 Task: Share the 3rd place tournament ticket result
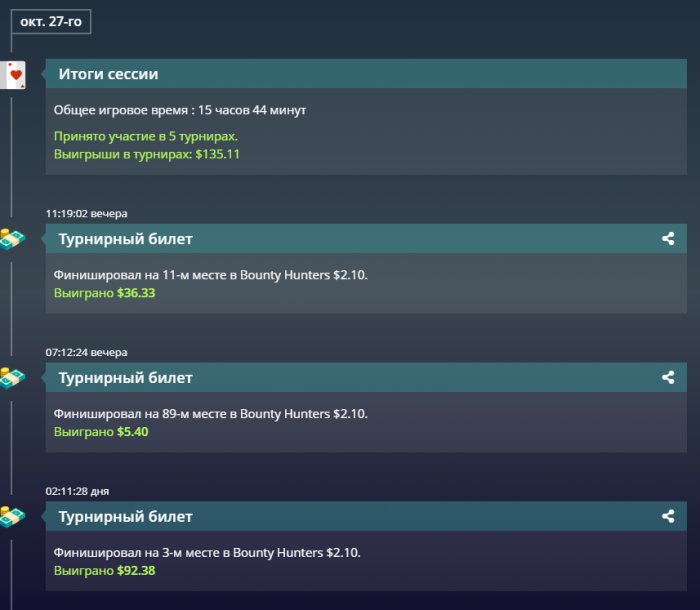(x=668, y=517)
